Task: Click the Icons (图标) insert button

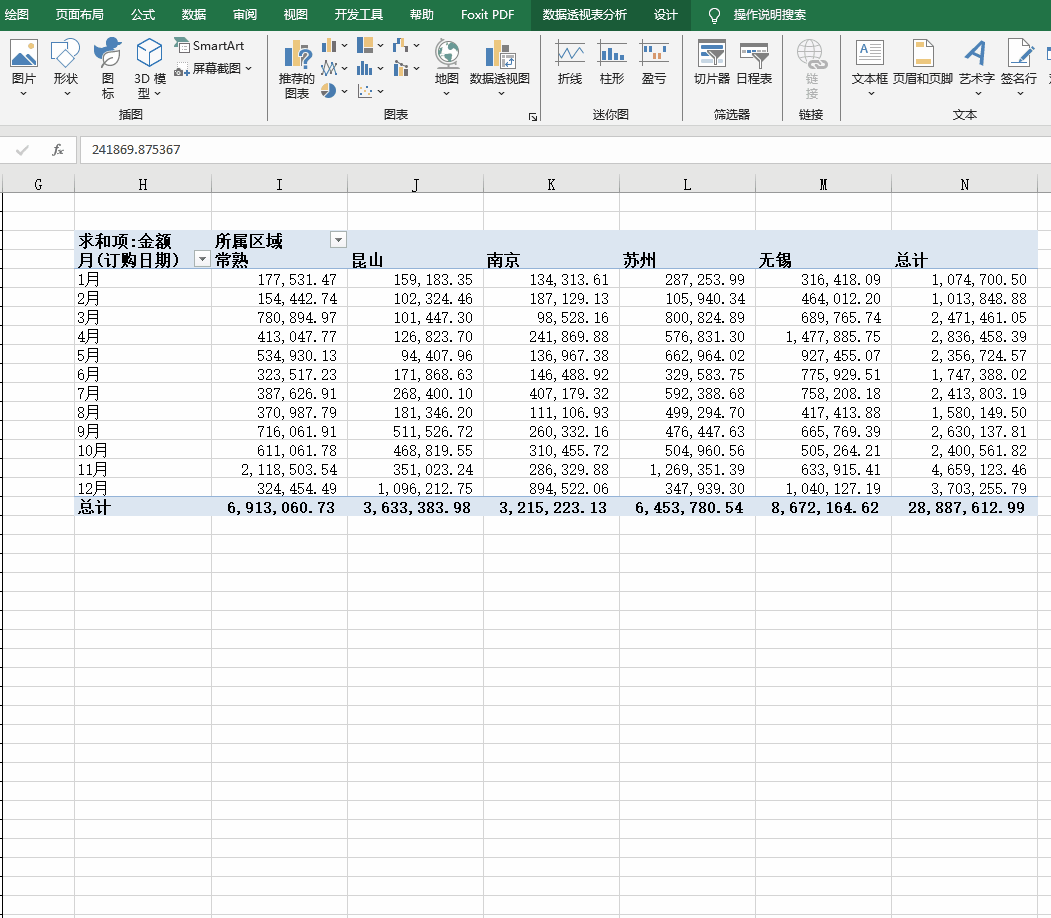Action: coord(108,68)
